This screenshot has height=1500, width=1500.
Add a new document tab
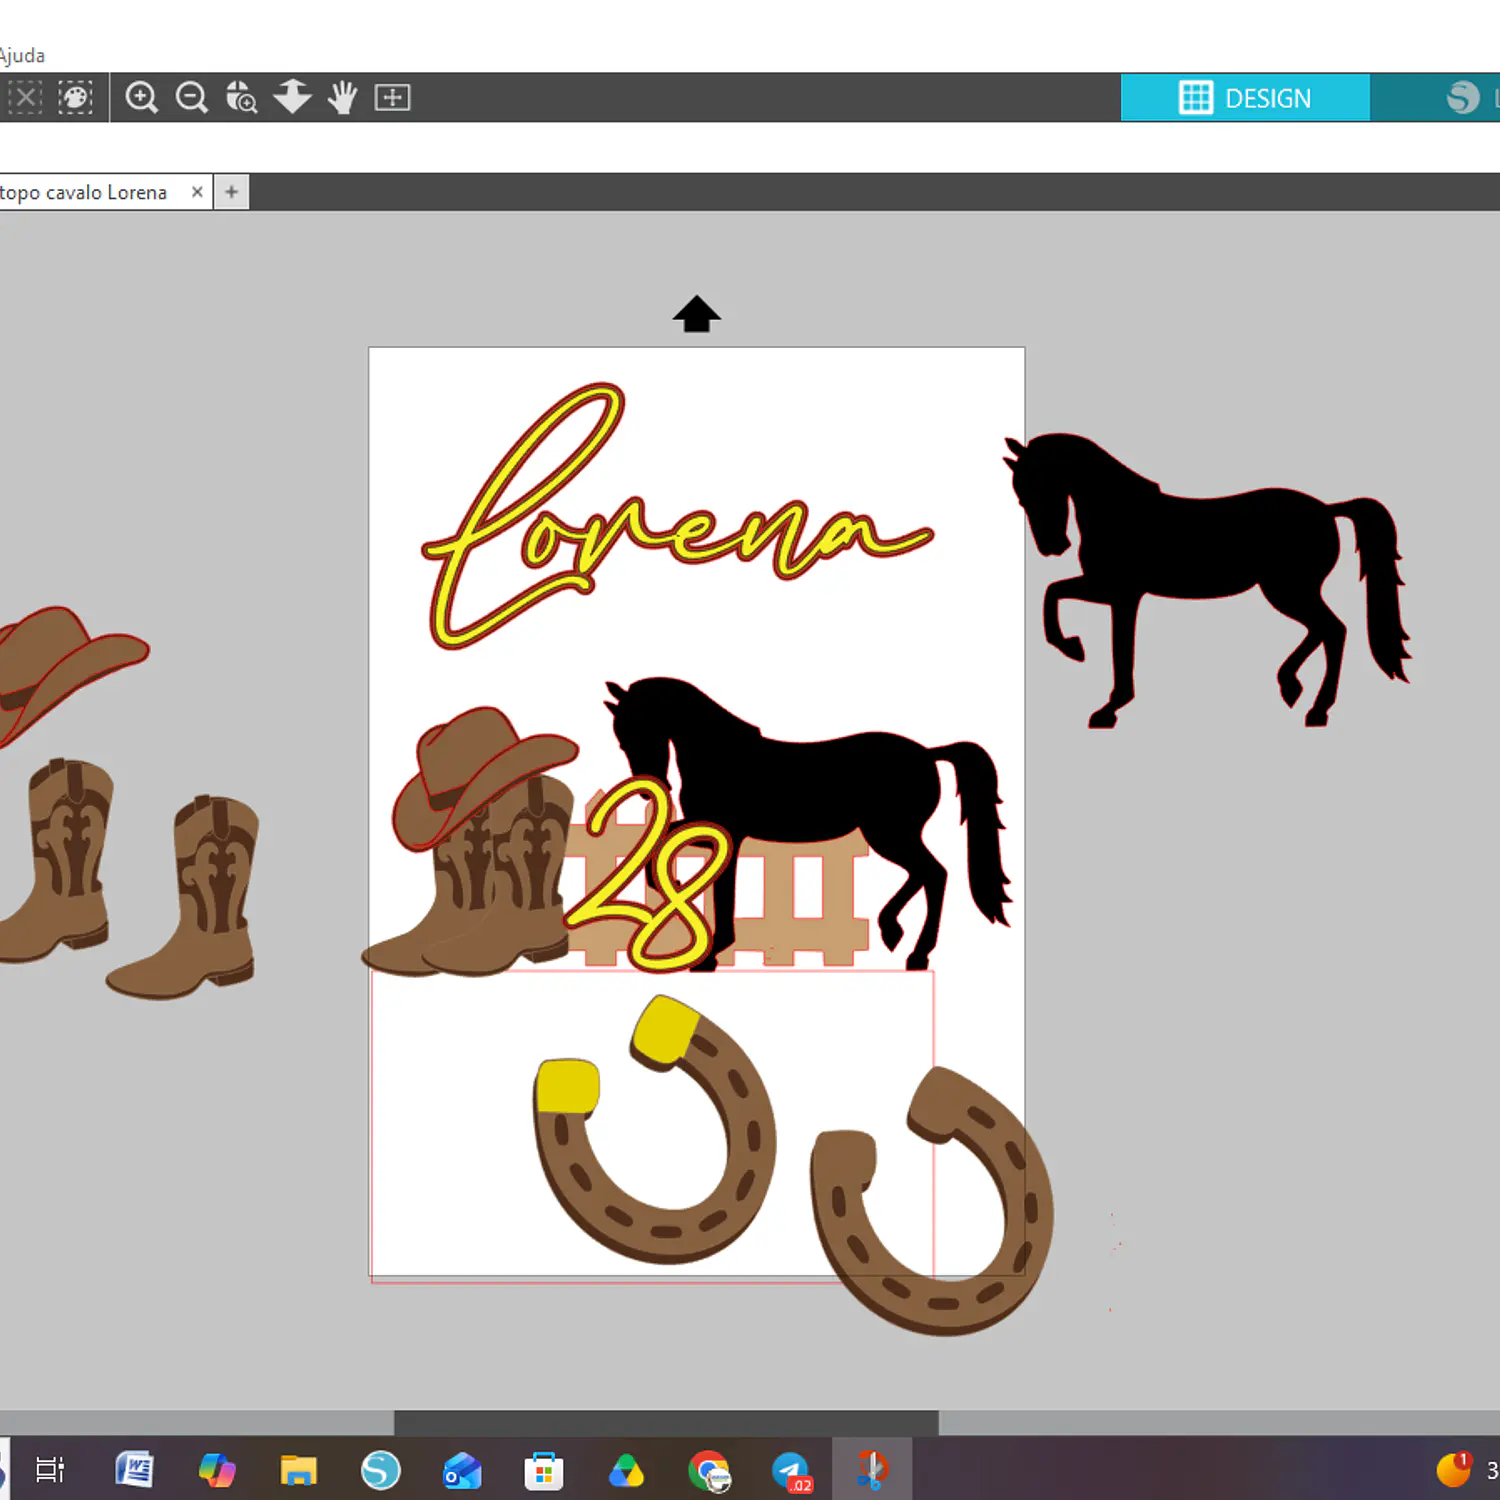(x=231, y=191)
